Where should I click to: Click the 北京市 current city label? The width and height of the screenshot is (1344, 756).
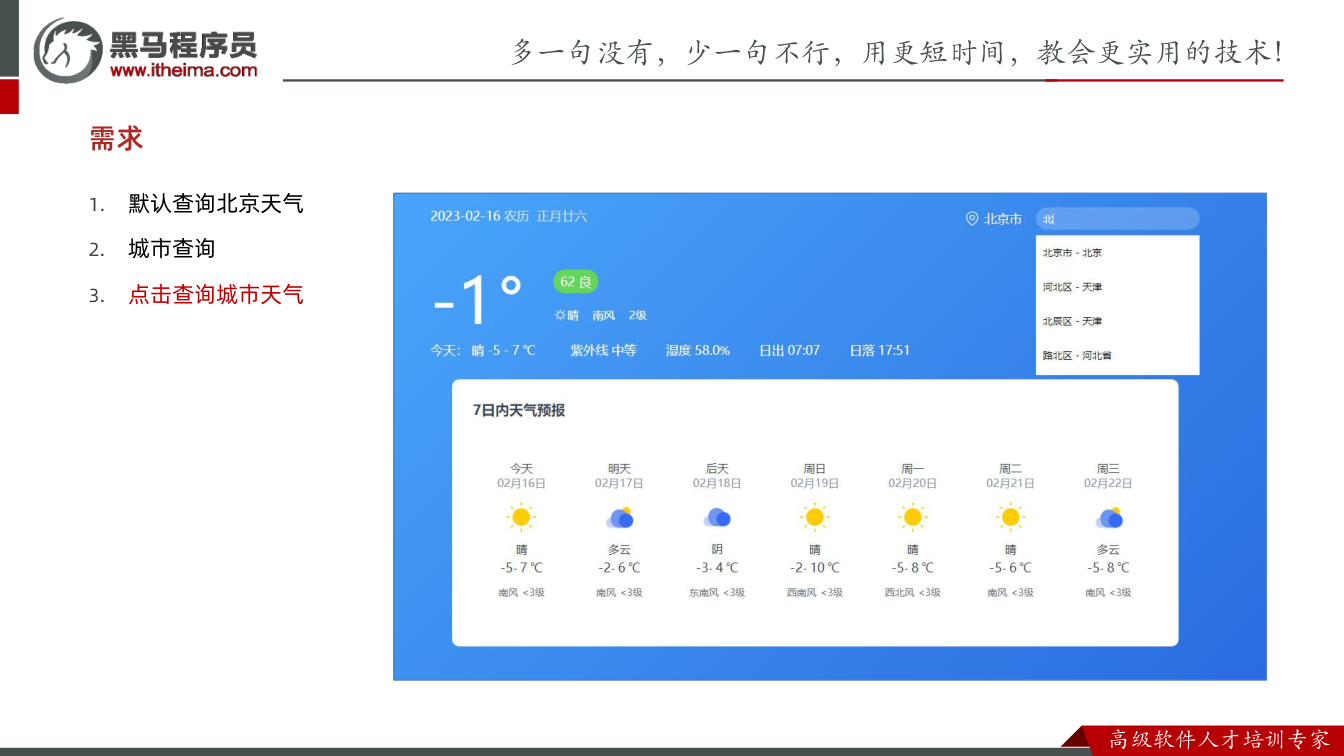click(x=1003, y=219)
